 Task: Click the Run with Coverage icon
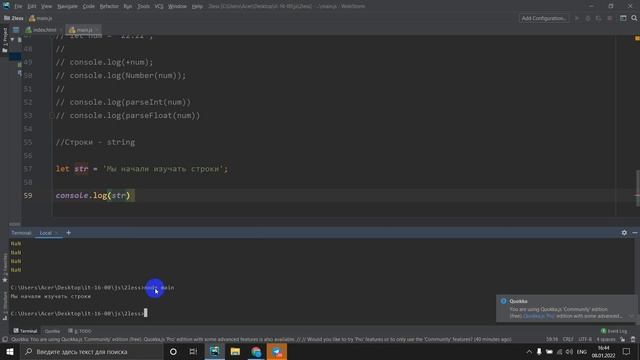coord(598,18)
